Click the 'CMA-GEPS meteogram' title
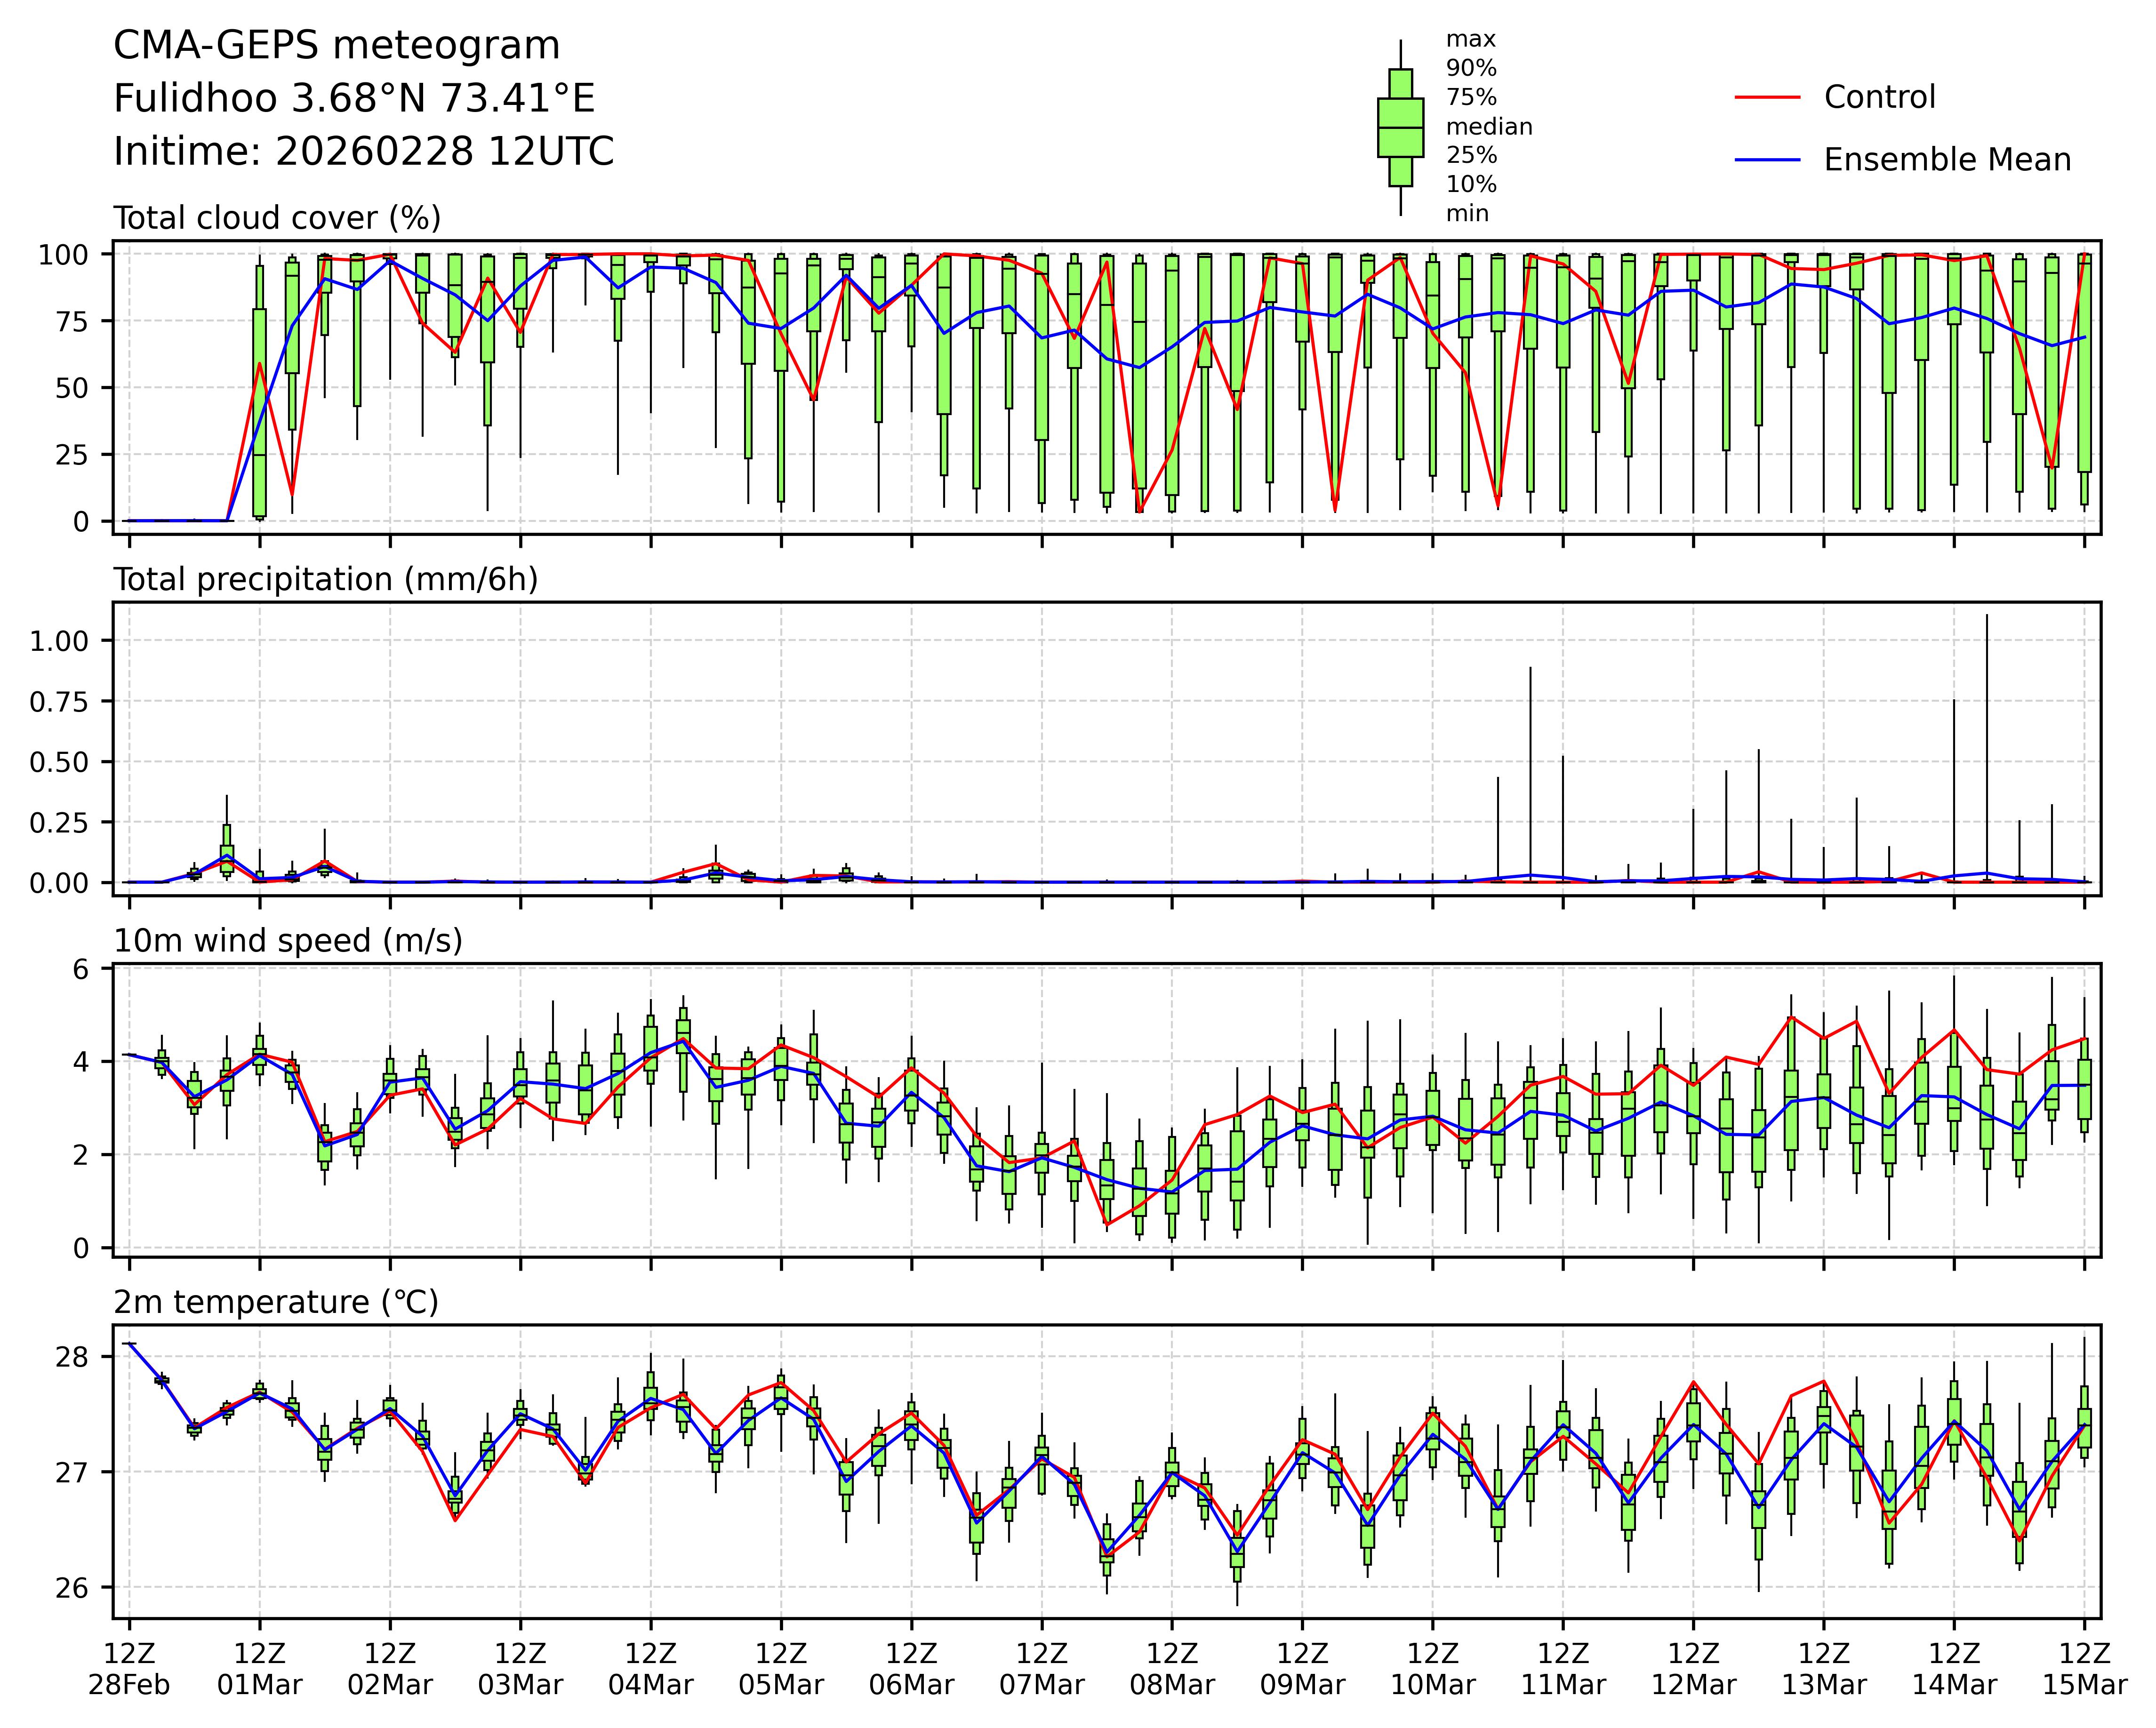This screenshot has width=2156, height=1728. click(x=336, y=46)
